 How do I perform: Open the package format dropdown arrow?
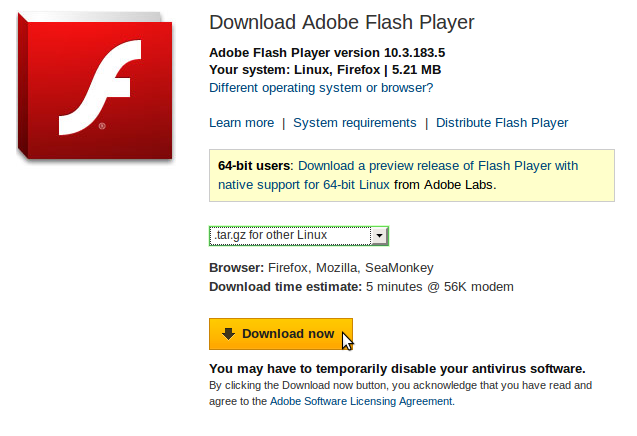(x=379, y=236)
